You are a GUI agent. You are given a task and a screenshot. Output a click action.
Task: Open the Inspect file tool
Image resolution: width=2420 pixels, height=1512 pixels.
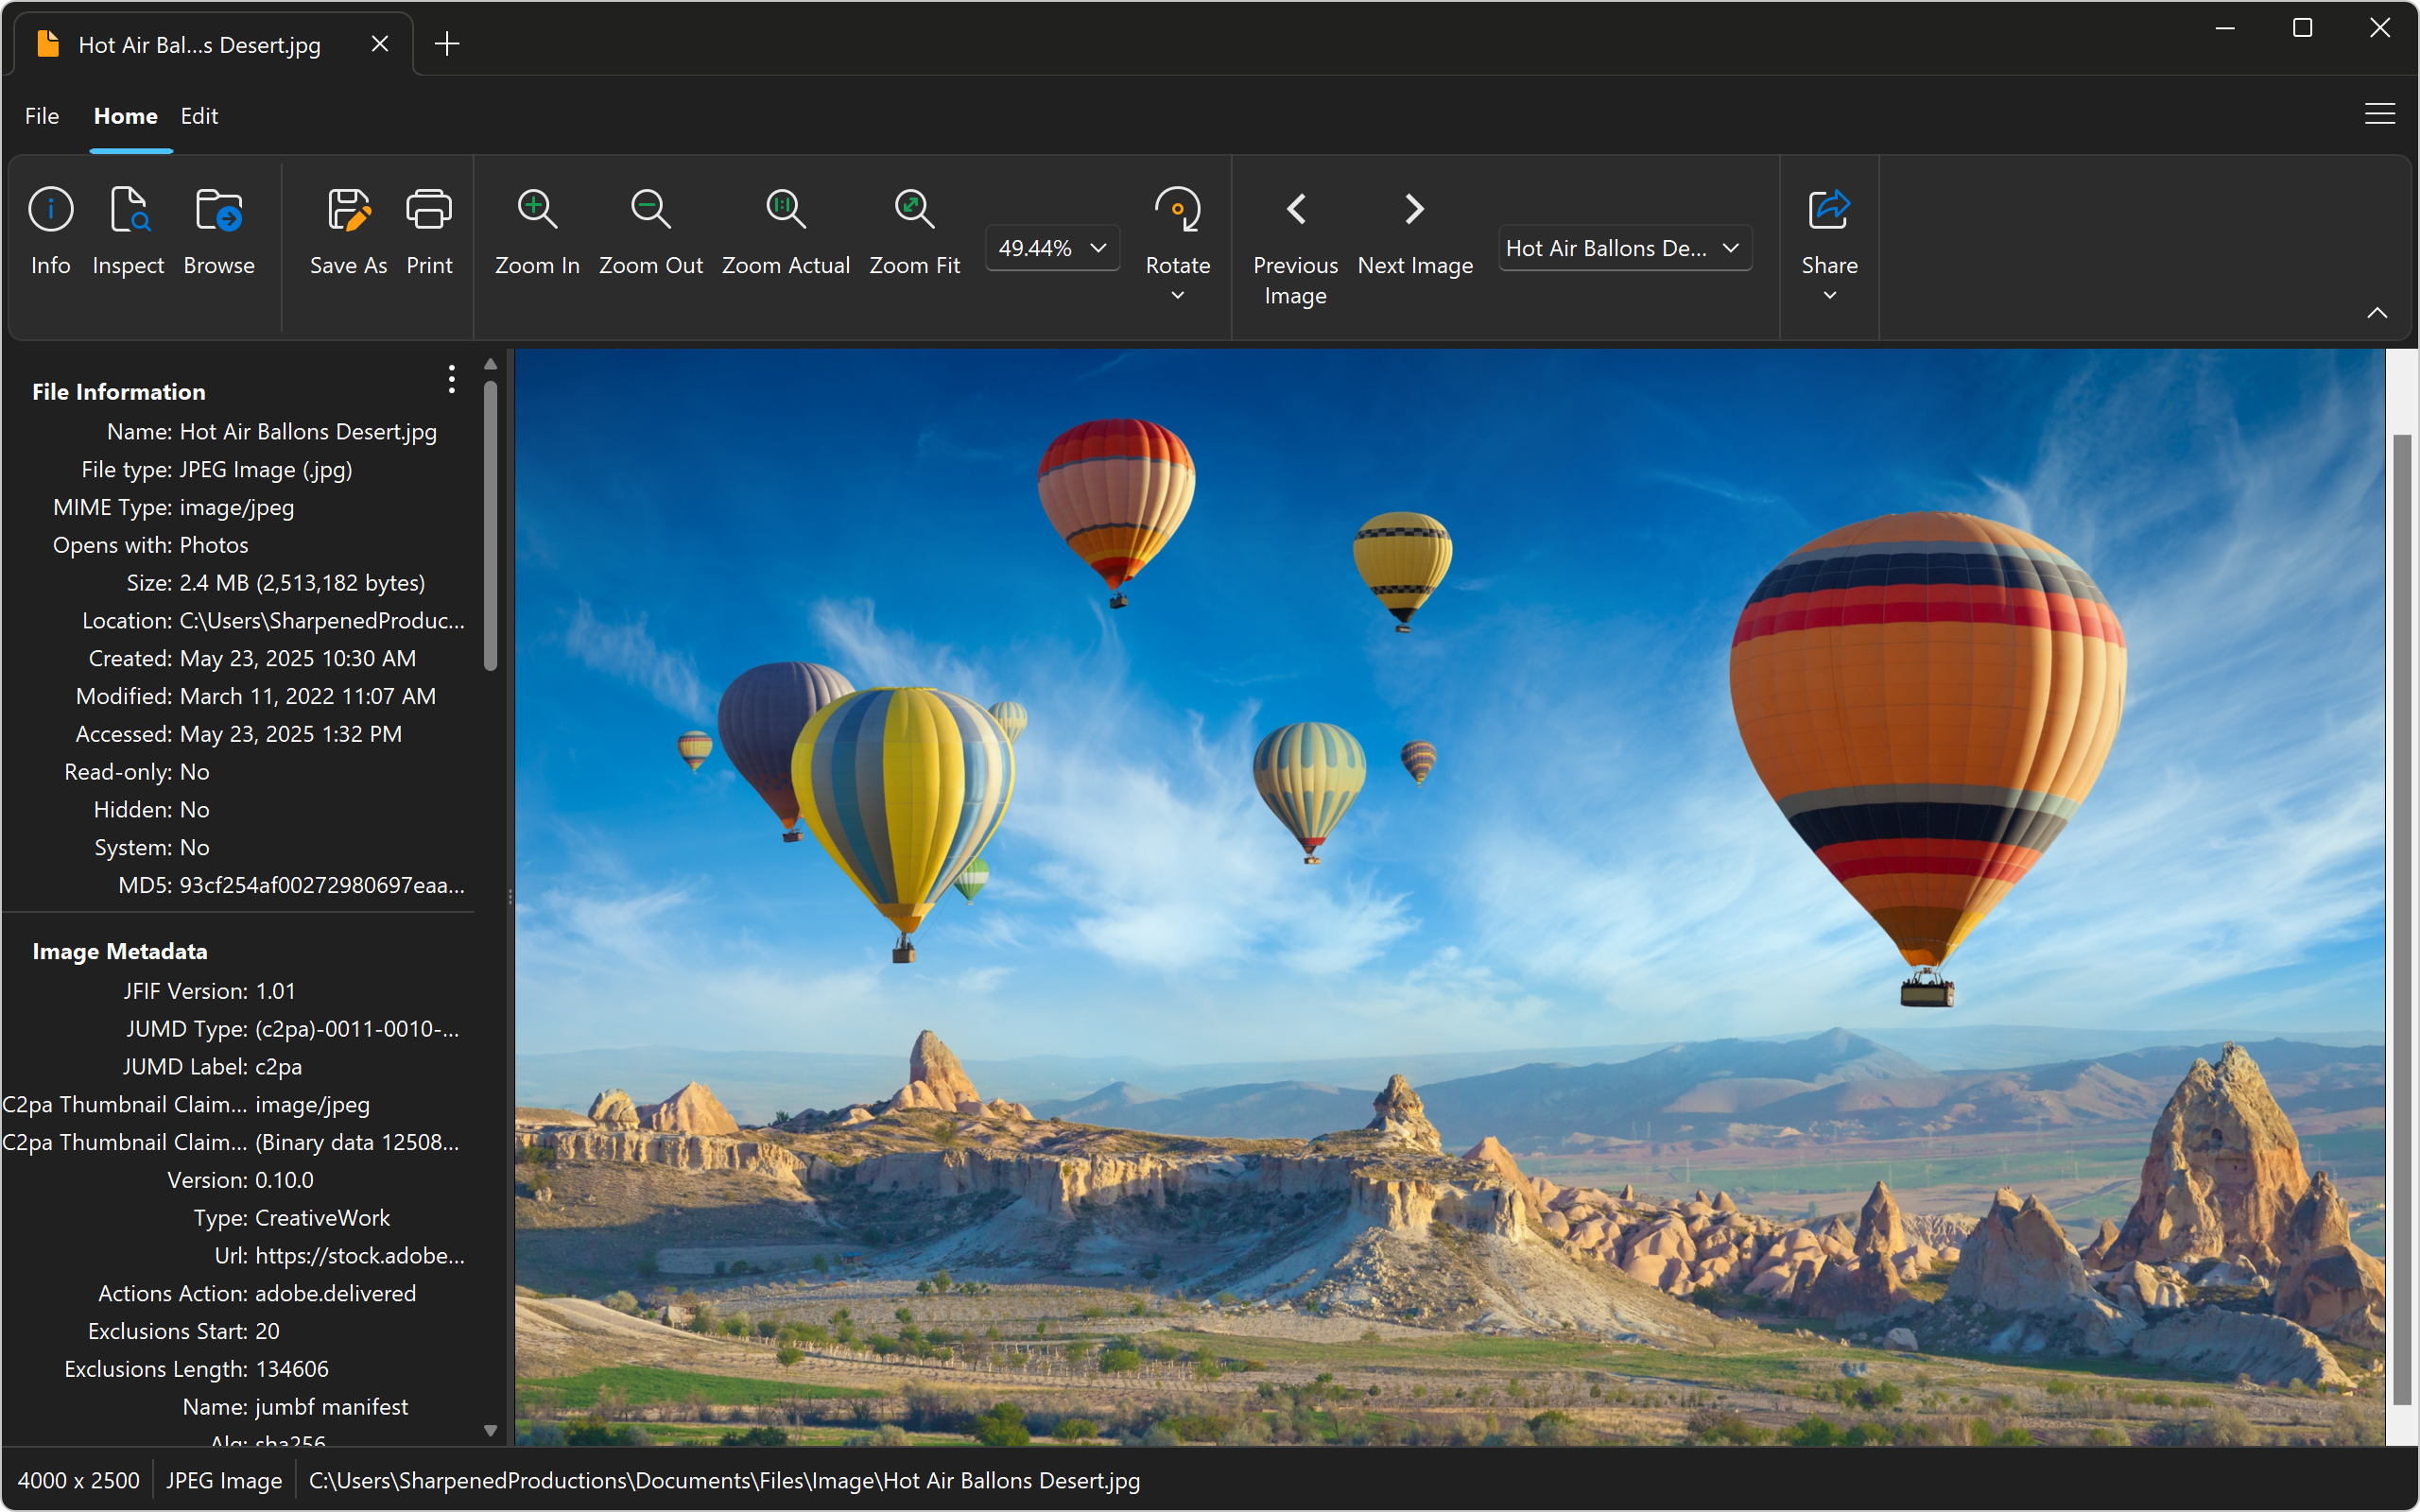point(128,211)
